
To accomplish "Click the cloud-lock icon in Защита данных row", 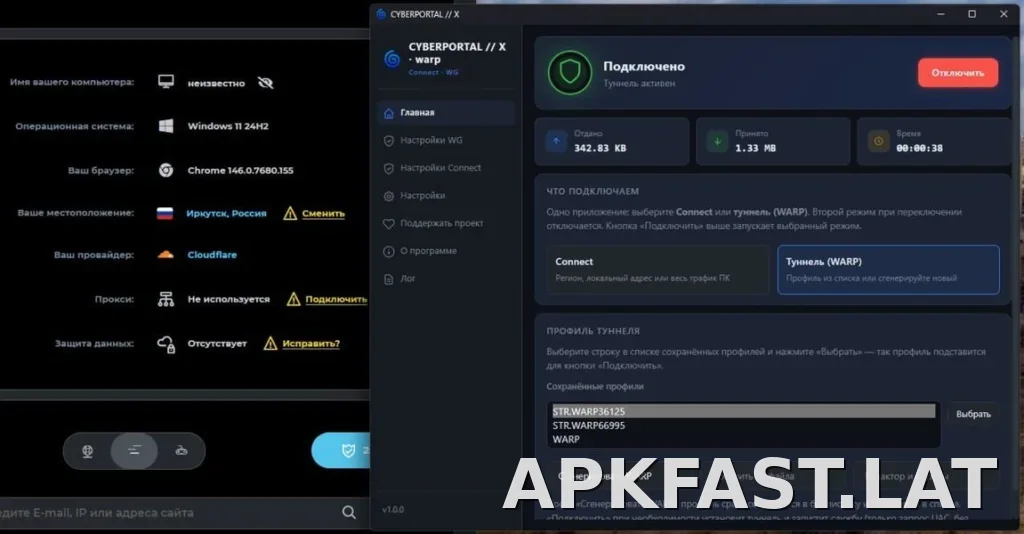I will [166, 344].
